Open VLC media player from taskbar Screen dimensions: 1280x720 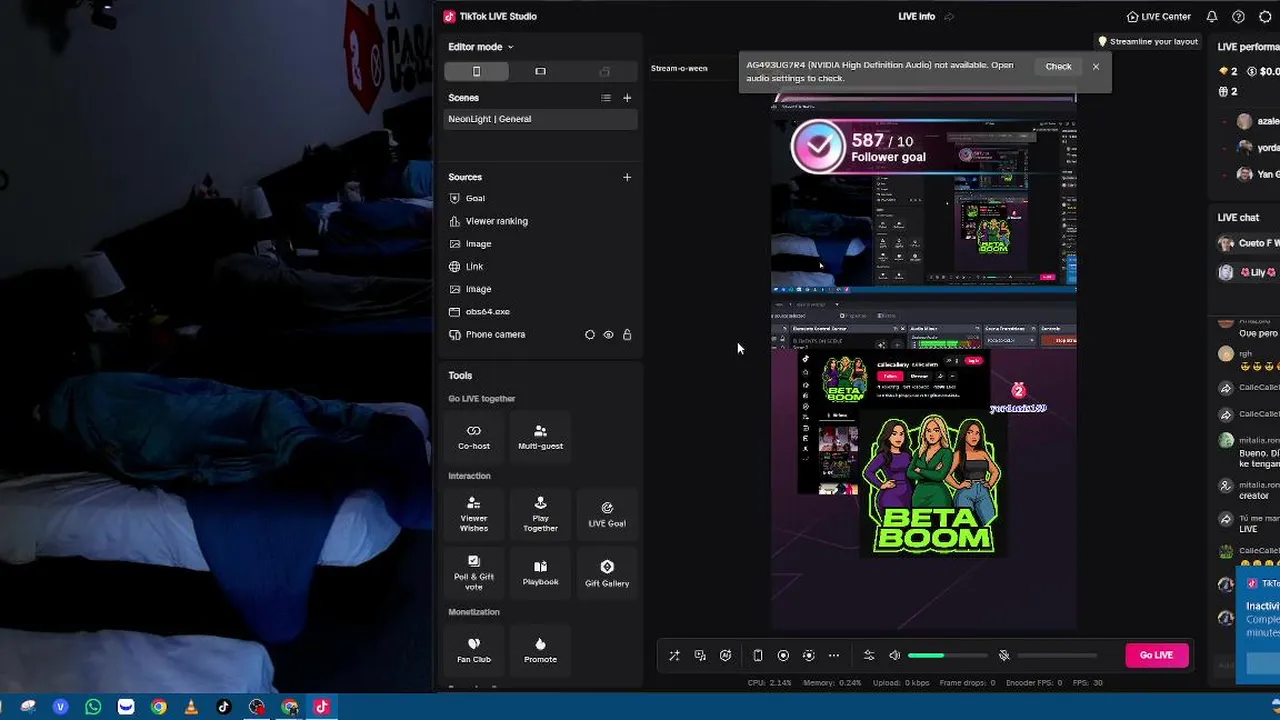coord(191,707)
